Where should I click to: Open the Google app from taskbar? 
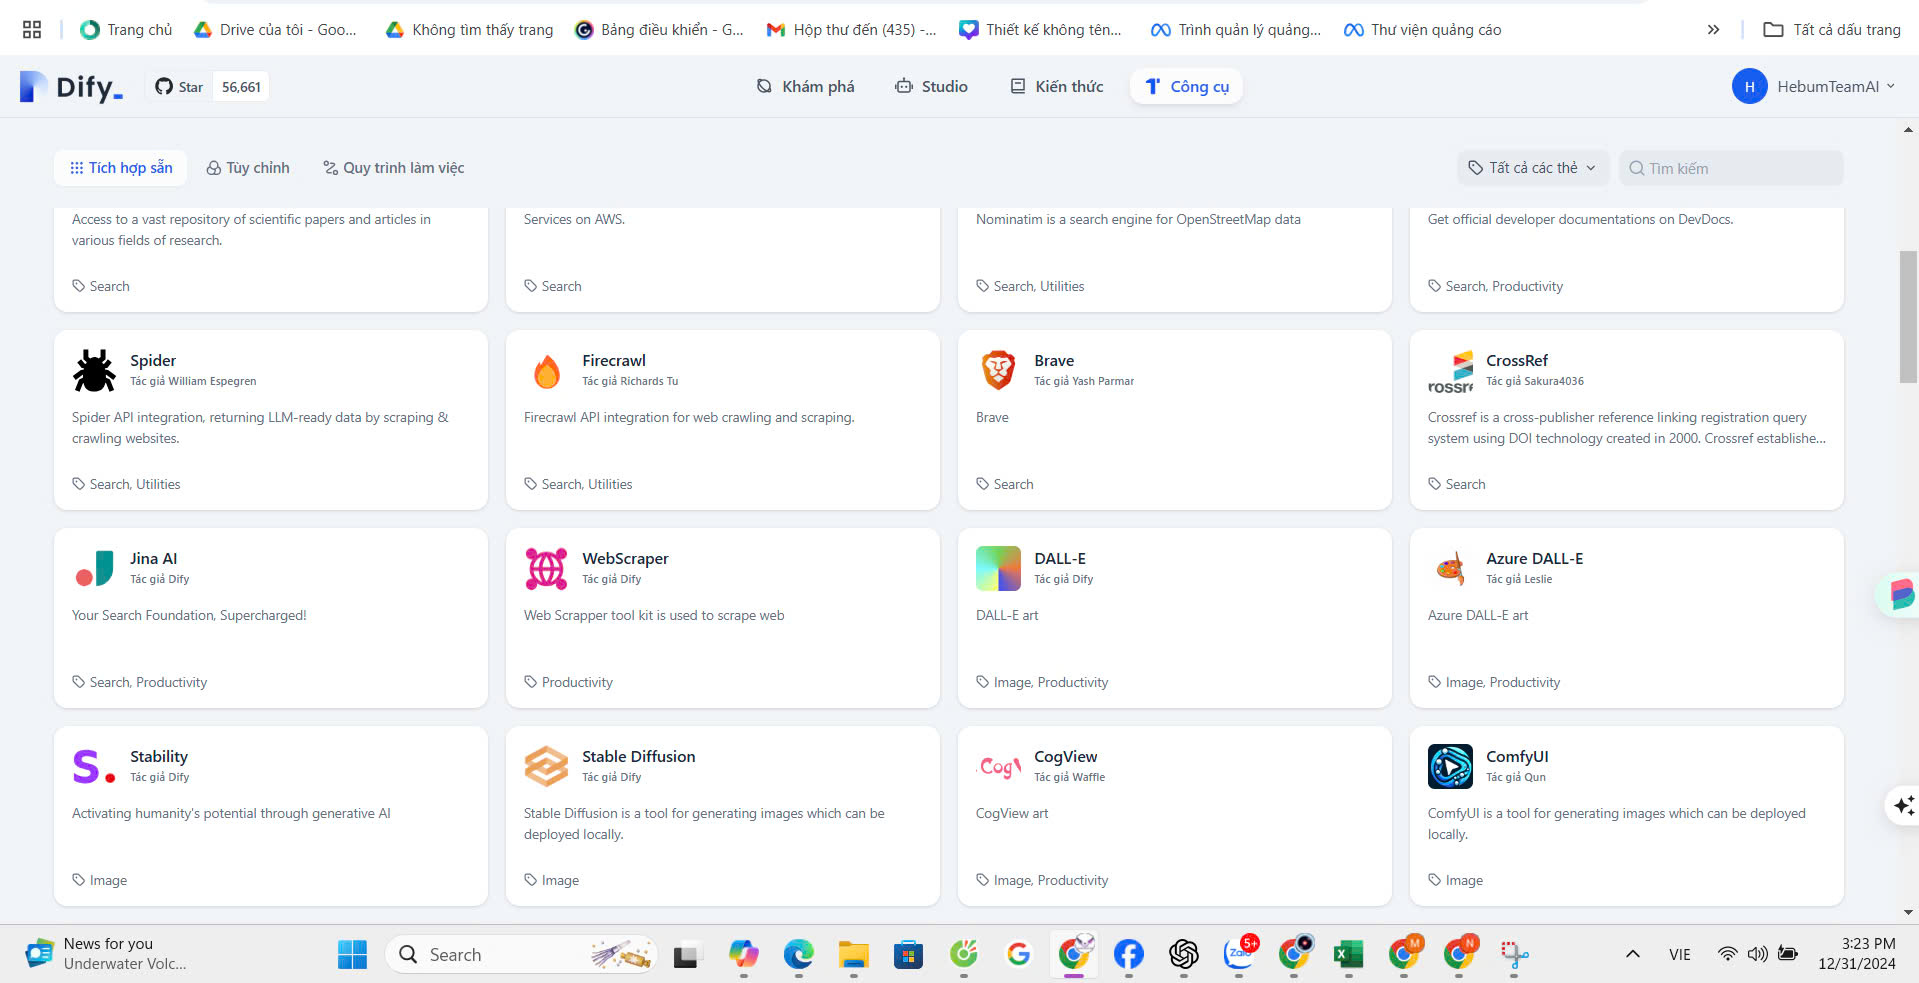(1018, 955)
